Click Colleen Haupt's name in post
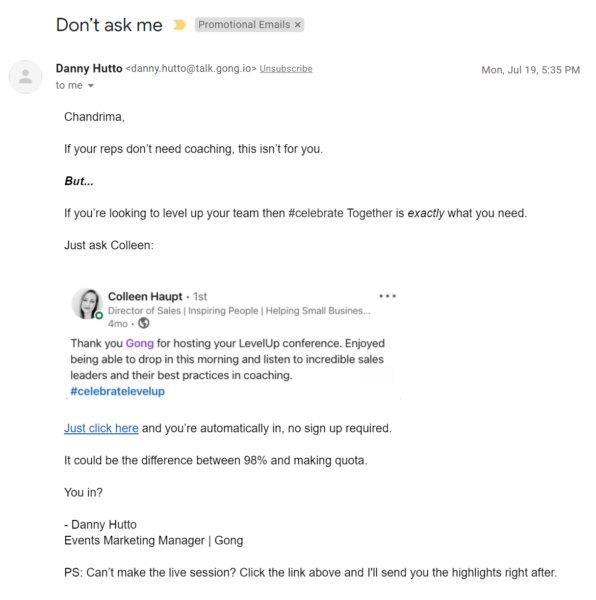This screenshot has width=596, height=600. click(145, 297)
